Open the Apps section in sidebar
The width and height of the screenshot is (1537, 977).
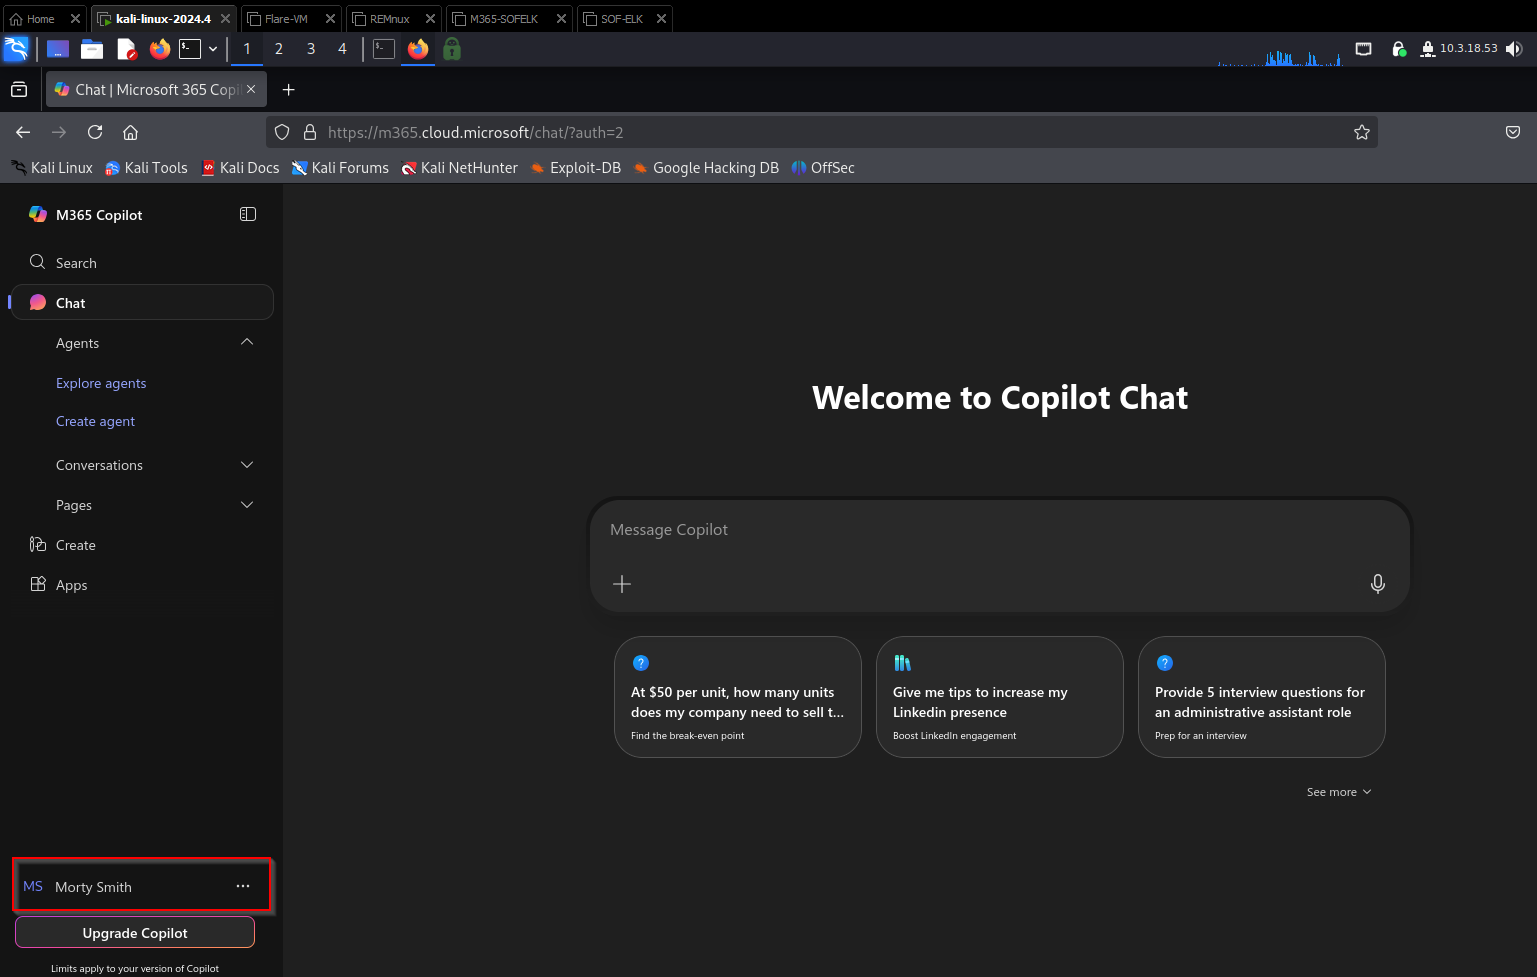tap(71, 585)
